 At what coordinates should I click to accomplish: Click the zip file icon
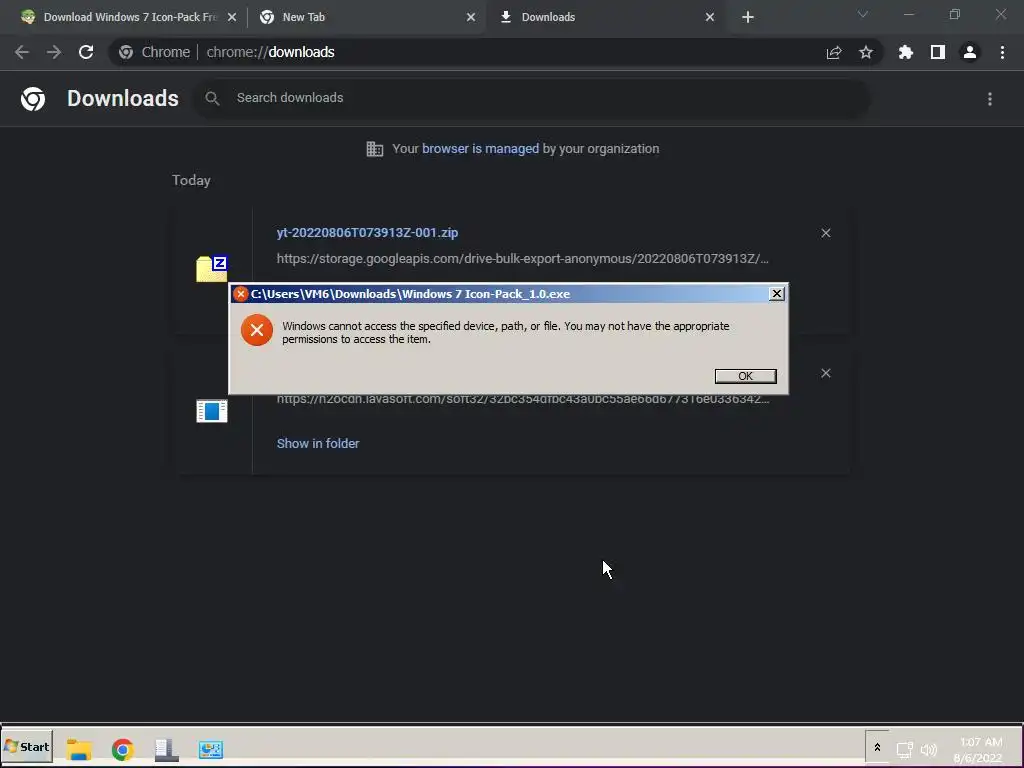pos(212,268)
